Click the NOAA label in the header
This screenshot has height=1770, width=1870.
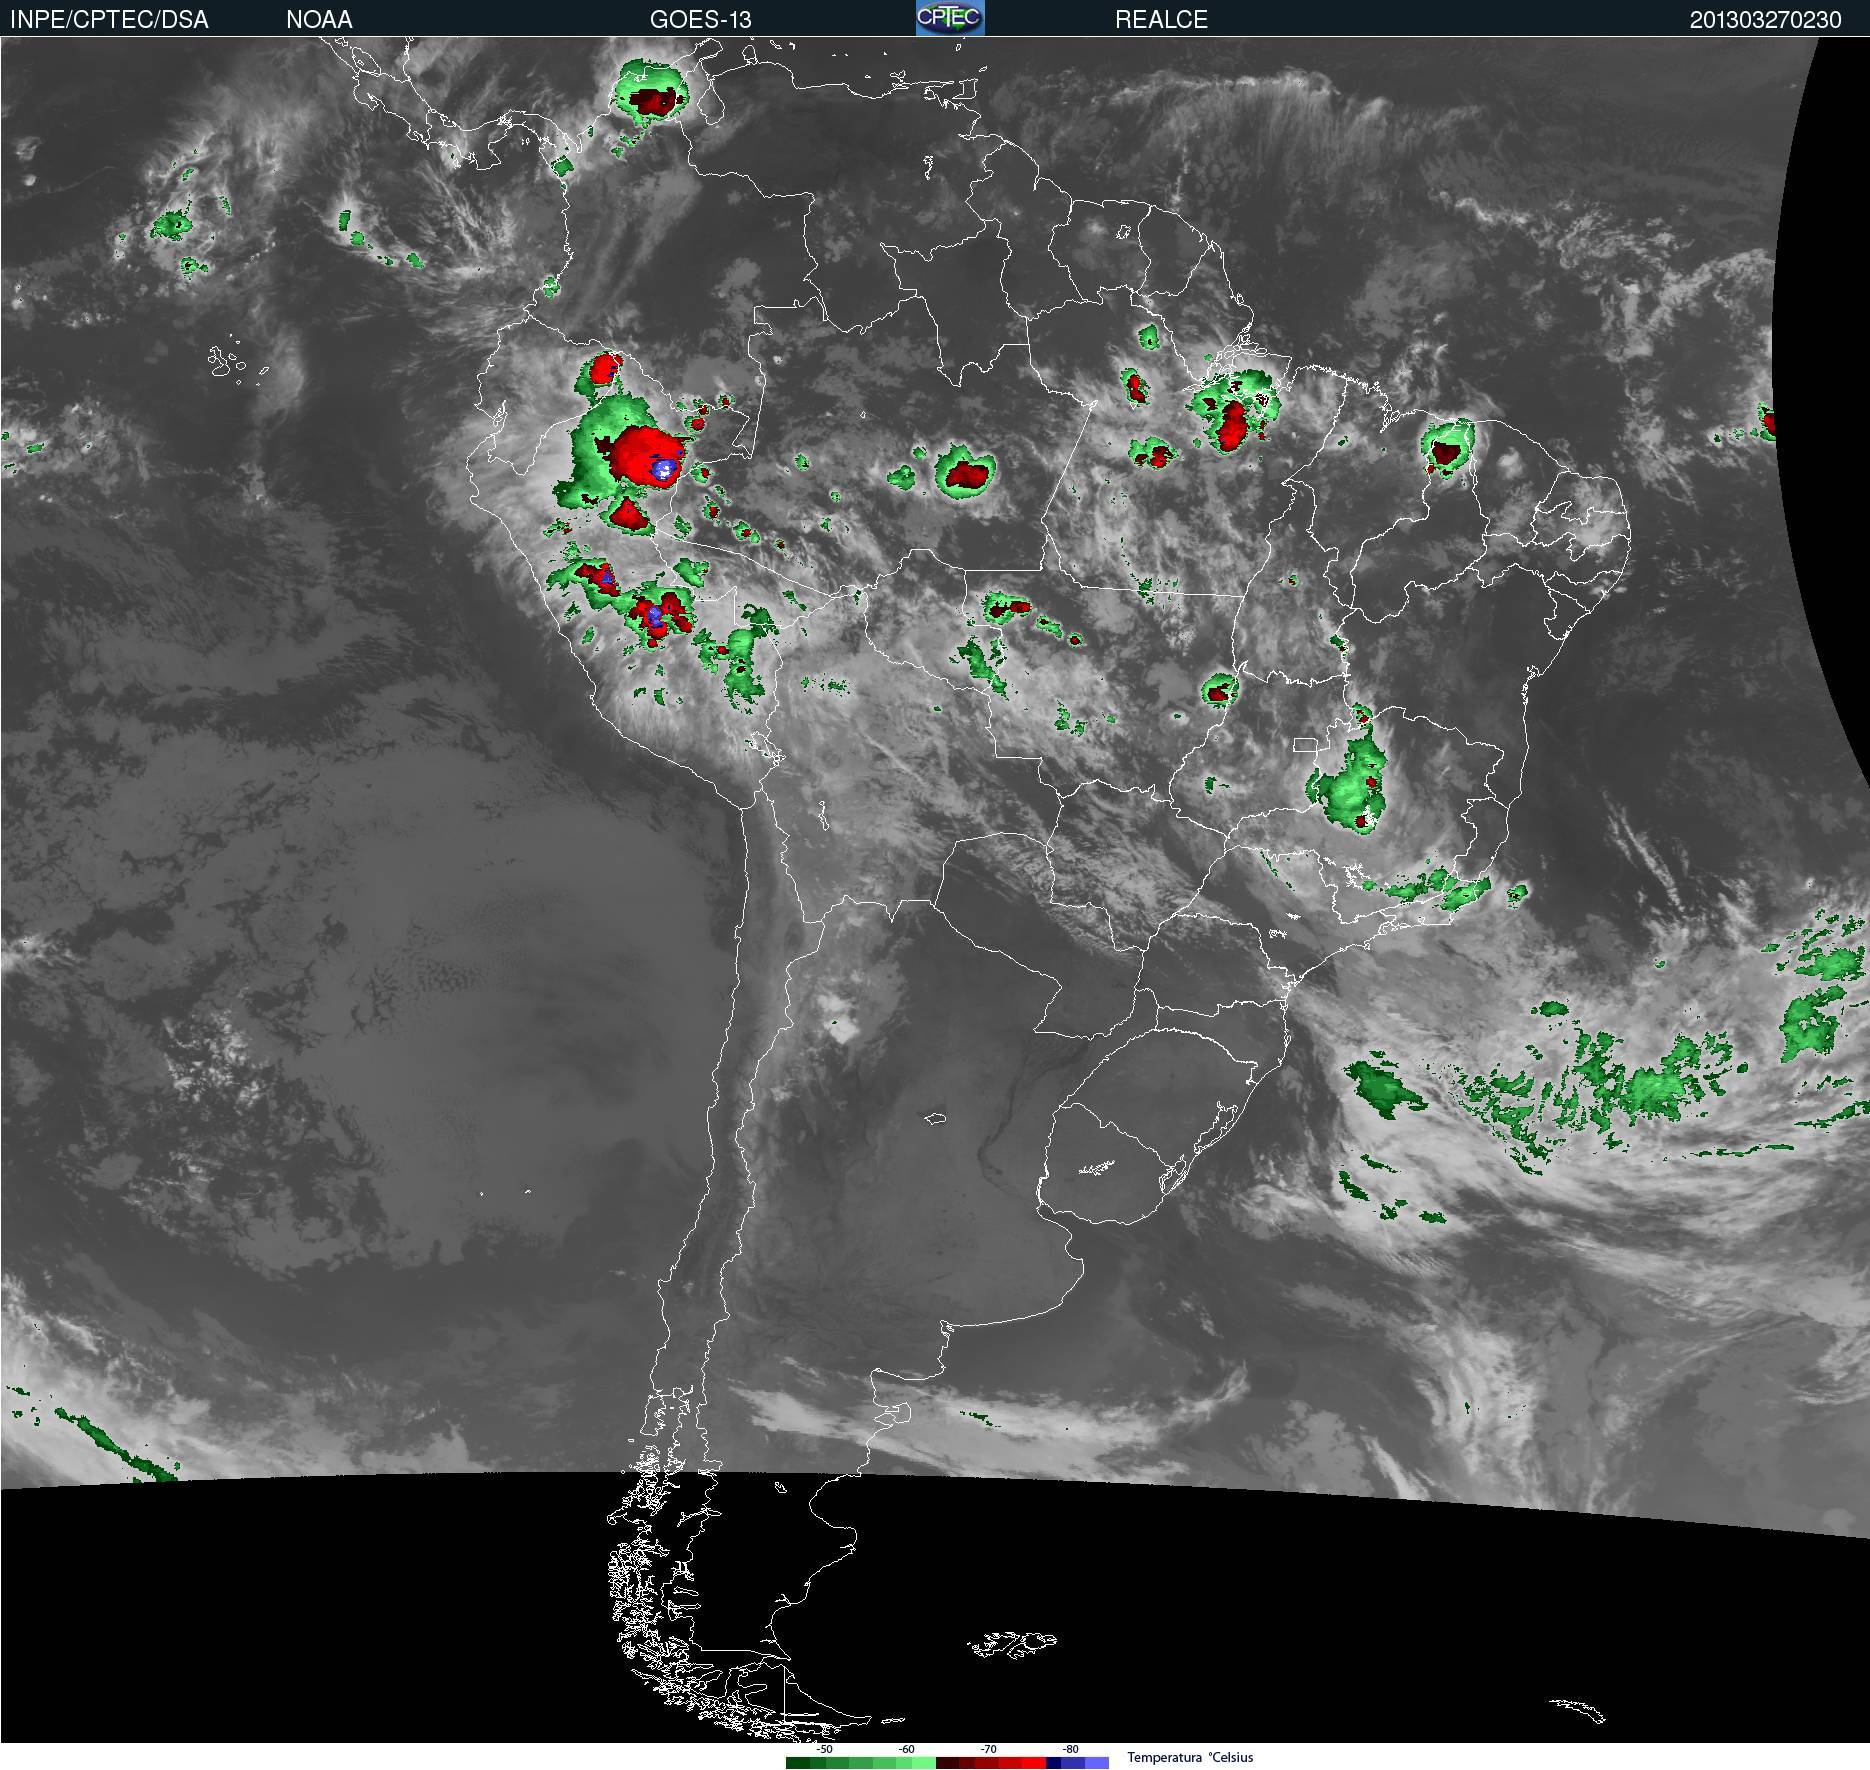click(319, 19)
